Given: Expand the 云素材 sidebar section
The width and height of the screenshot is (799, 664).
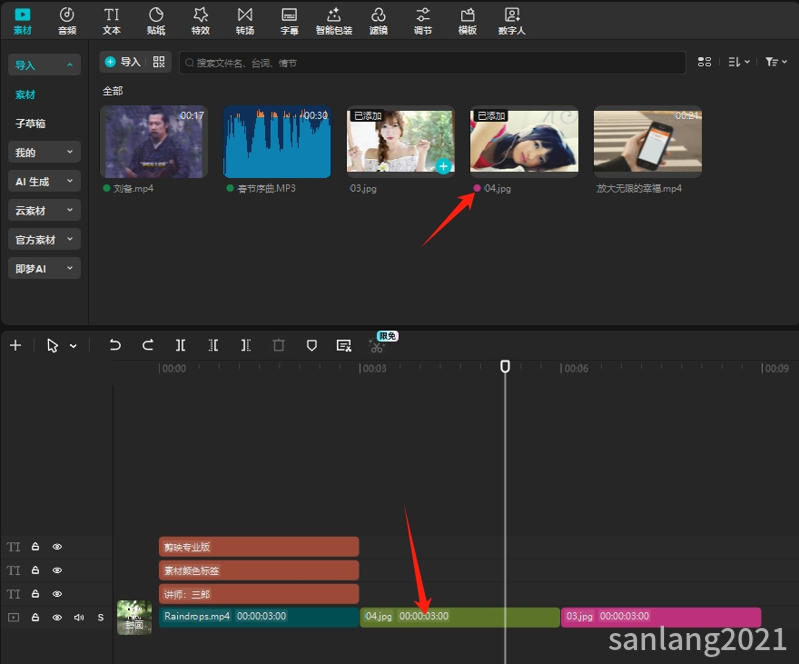Looking at the screenshot, I should [x=44, y=210].
